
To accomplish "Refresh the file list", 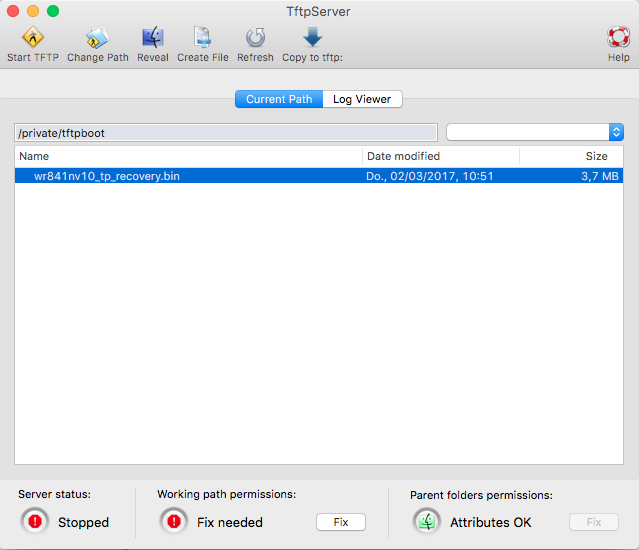I will tap(255, 38).
